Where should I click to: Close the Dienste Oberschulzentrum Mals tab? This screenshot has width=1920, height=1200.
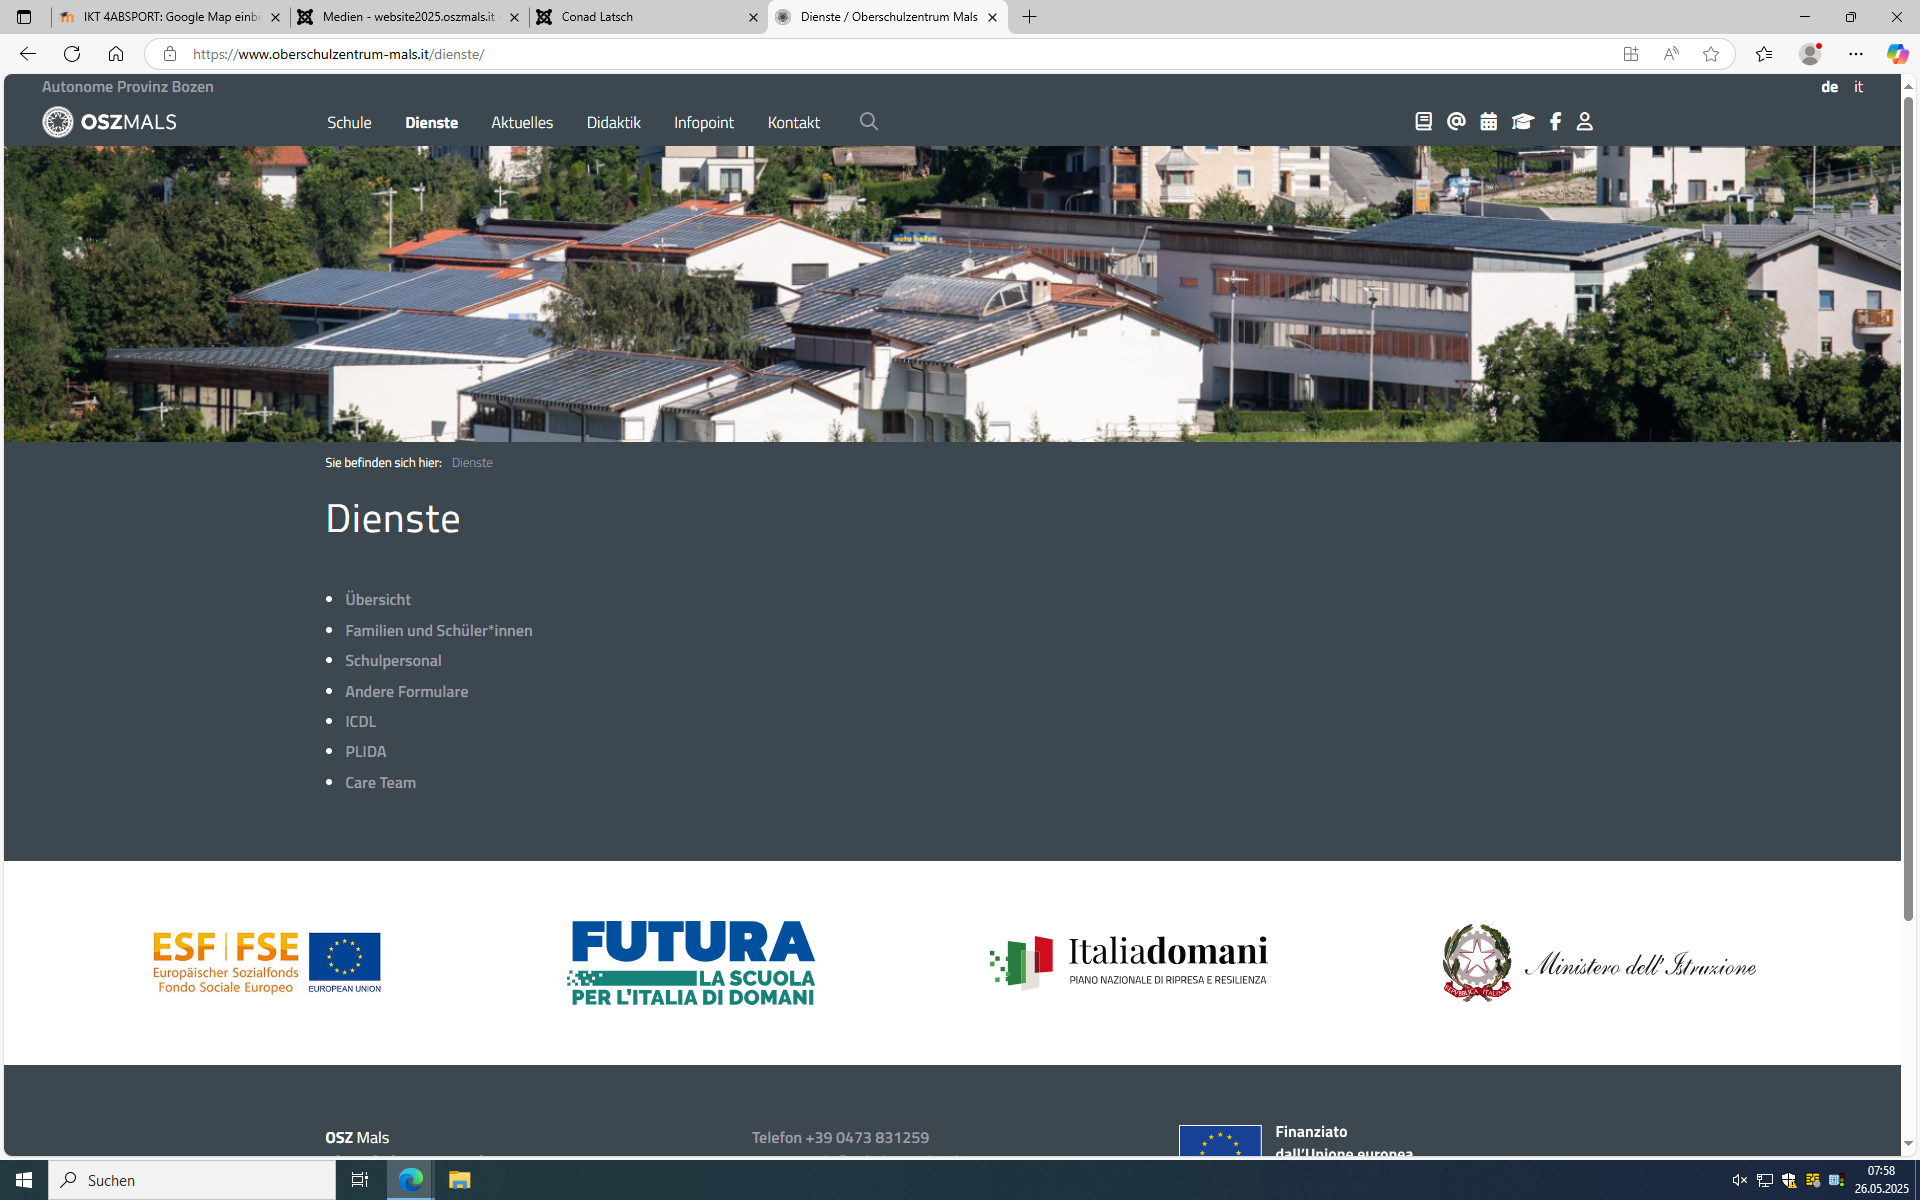click(x=992, y=17)
